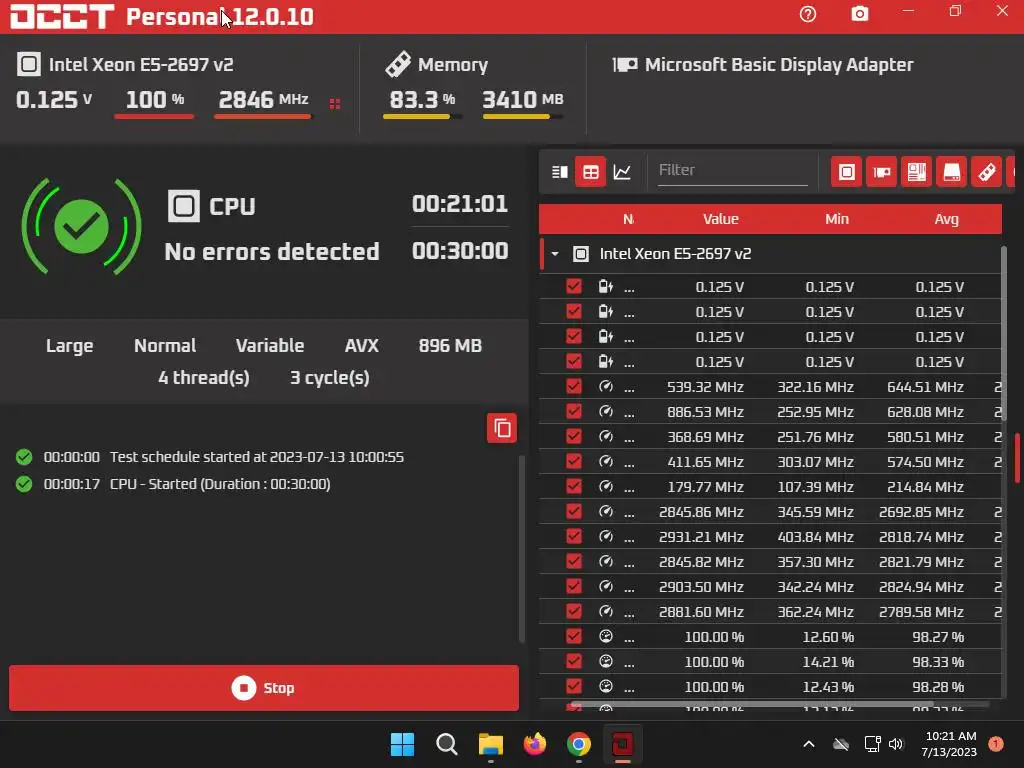Click the network icon in system tray

tap(872, 744)
